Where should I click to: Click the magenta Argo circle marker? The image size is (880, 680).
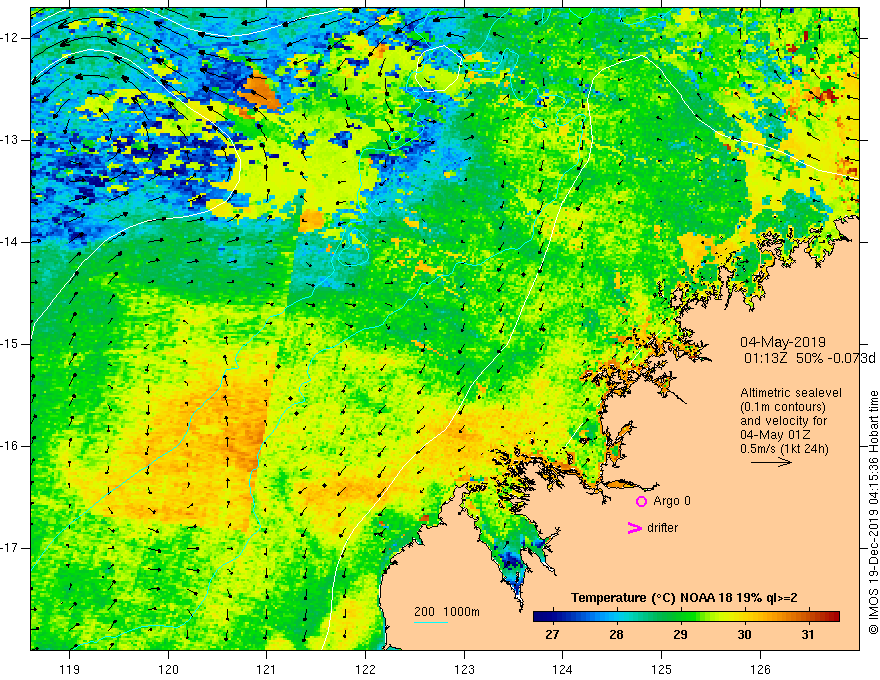[642, 500]
